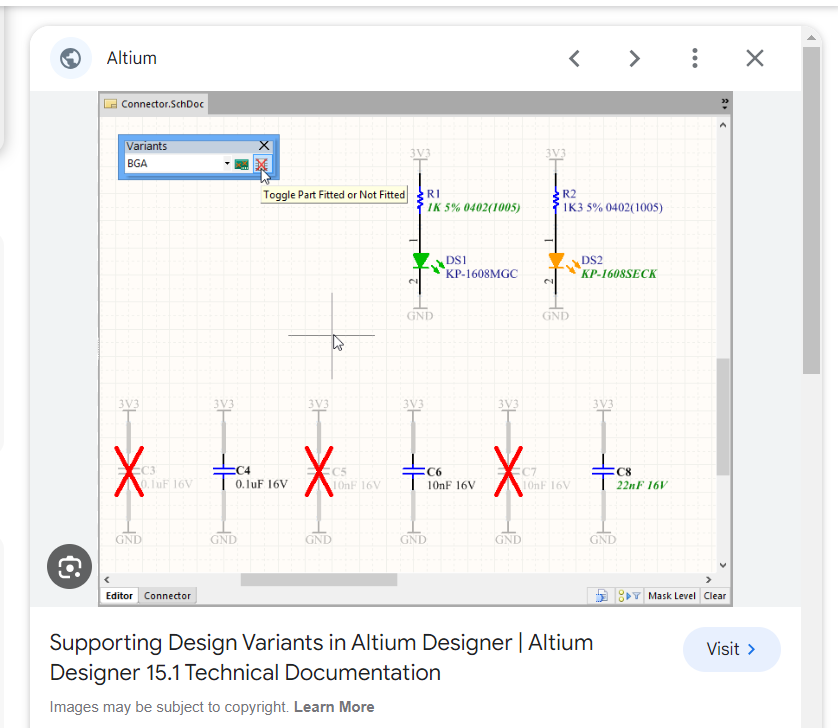Screen dimensions: 838x728
Task: Follow the Learn More copyright link
Action: point(334,707)
